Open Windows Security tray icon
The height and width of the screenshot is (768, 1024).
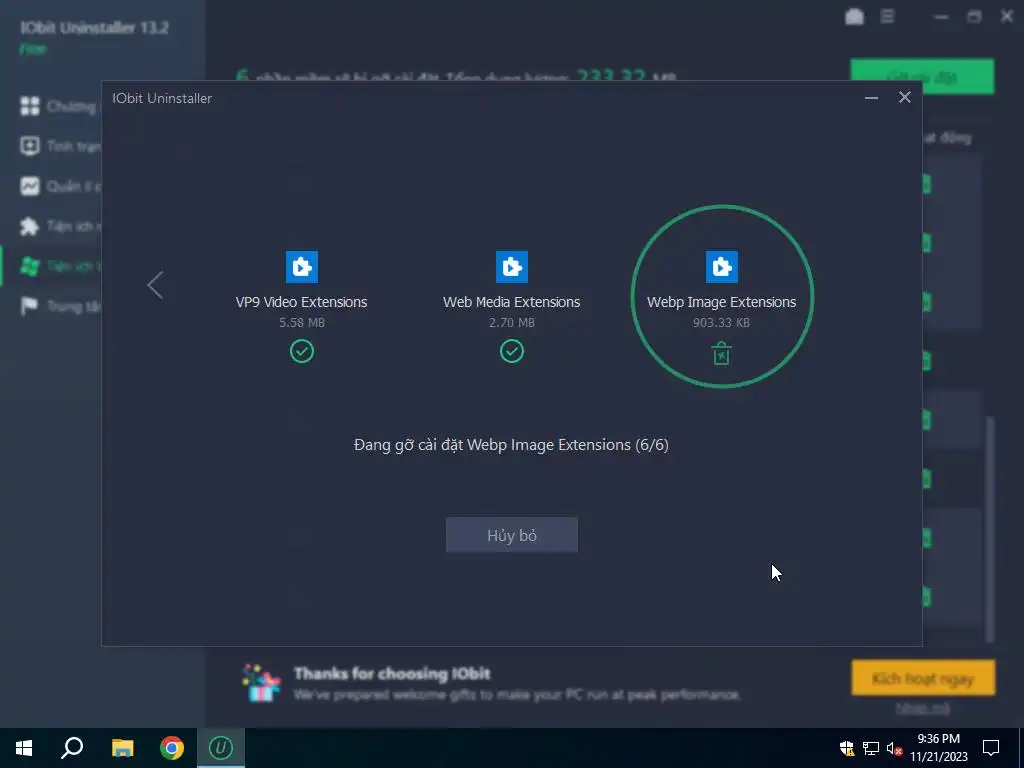point(847,748)
